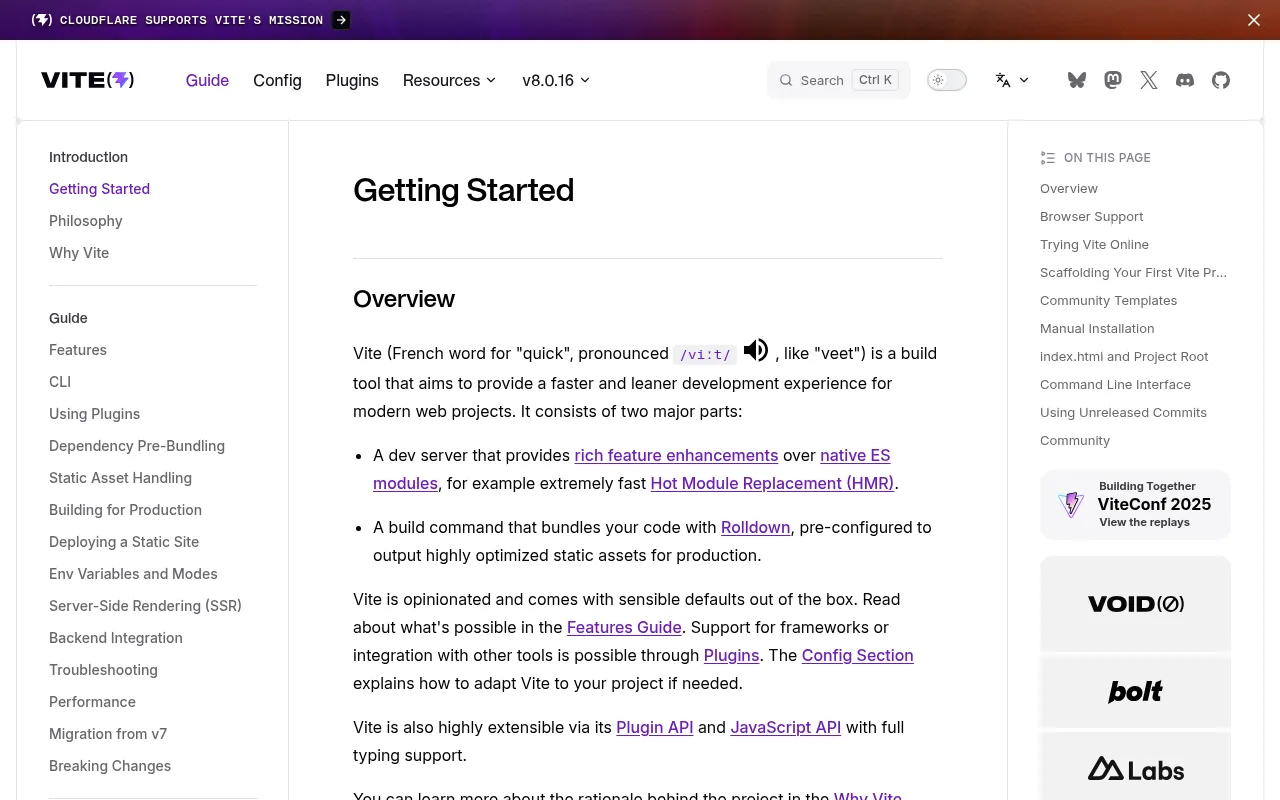Open Dependency Pre-Bundling in the sidebar

click(x=137, y=446)
